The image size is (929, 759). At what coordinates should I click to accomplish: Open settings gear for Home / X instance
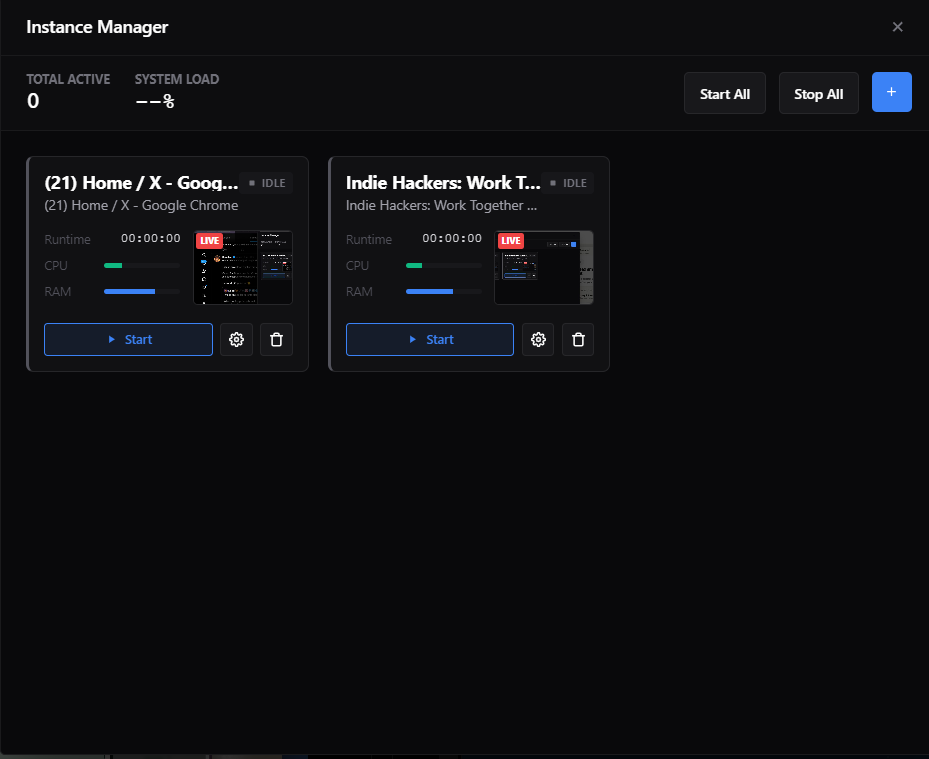(236, 340)
